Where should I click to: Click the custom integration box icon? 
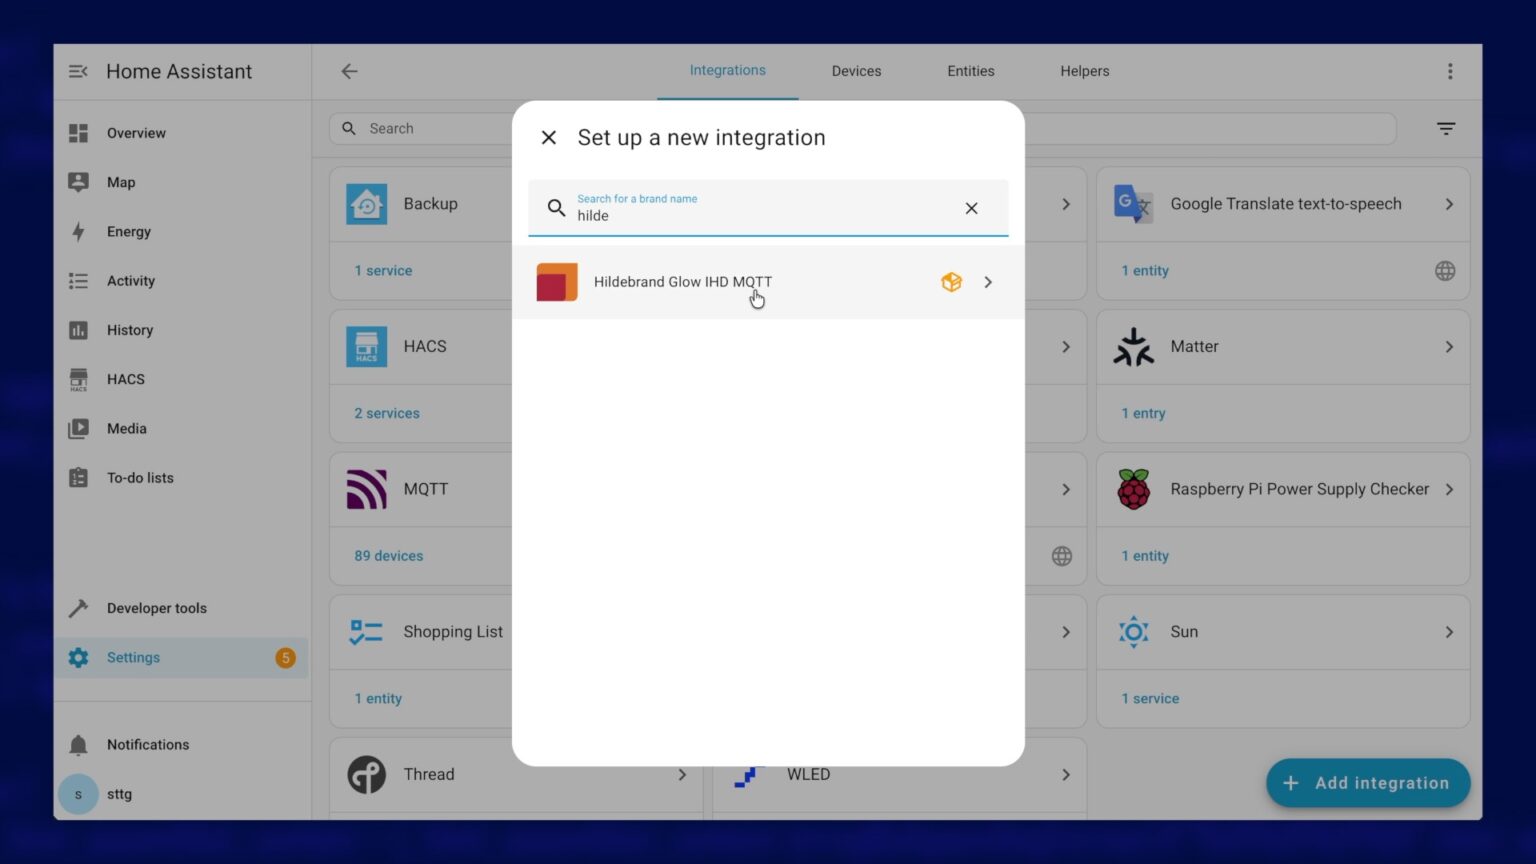tap(951, 282)
